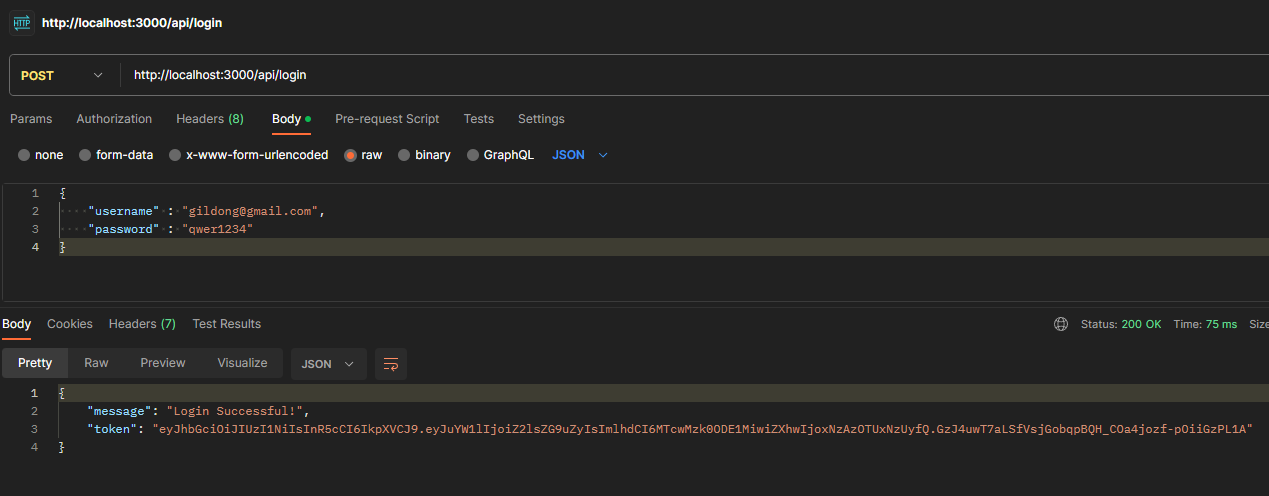This screenshot has width=1269, height=496.
Task: Click the "token" key in response
Action: (113, 429)
